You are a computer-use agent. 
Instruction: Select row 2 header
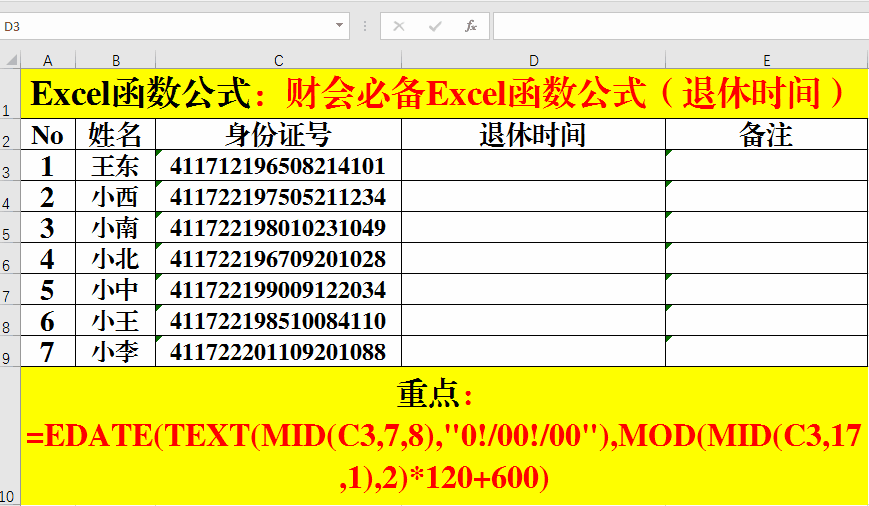[10, 134]
